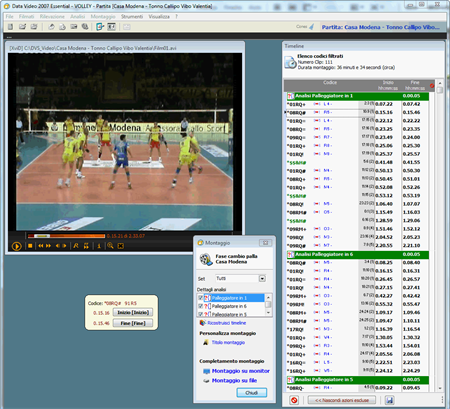Viewport: 450px width, 409px height.
Task: Zoom the video using the magnifier icon
Action: [110, 246]
